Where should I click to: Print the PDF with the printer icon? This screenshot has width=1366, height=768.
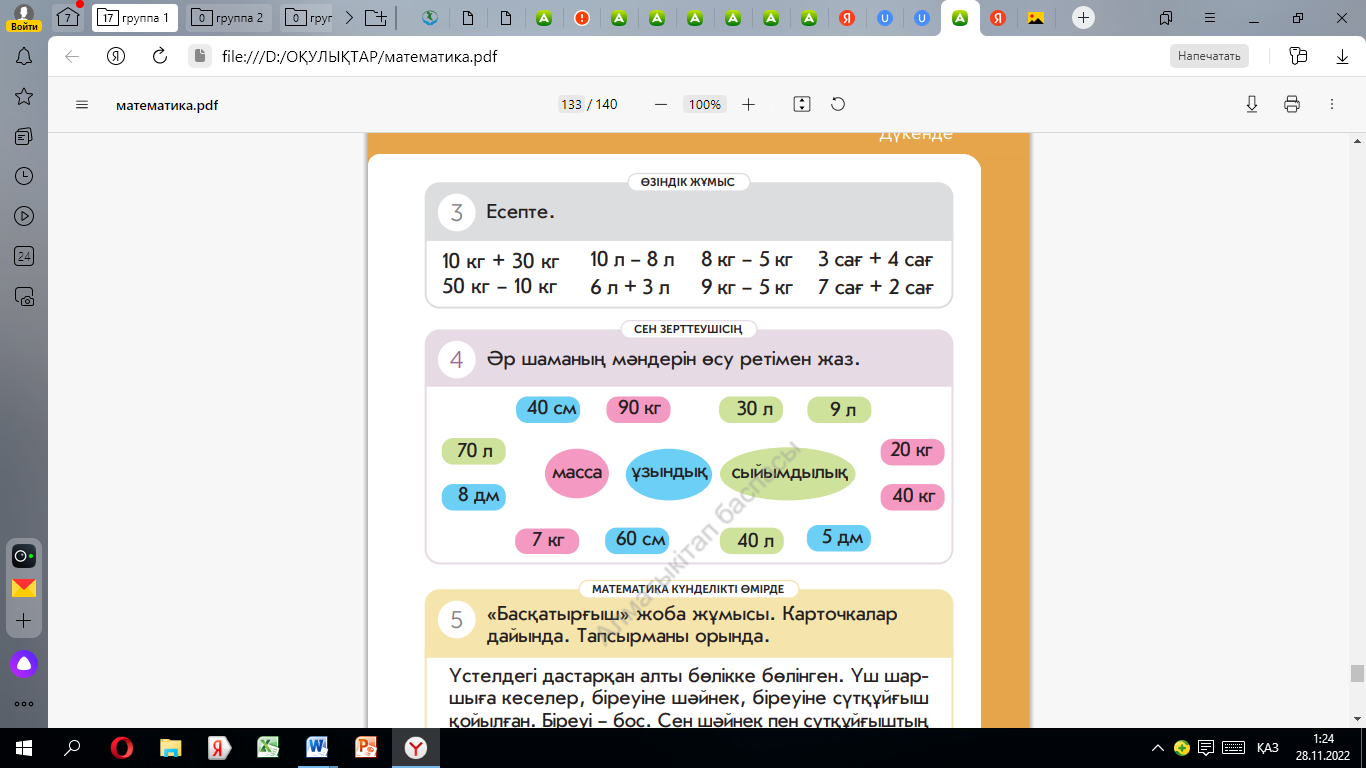pyautogui.click(x=1291, y=104)
